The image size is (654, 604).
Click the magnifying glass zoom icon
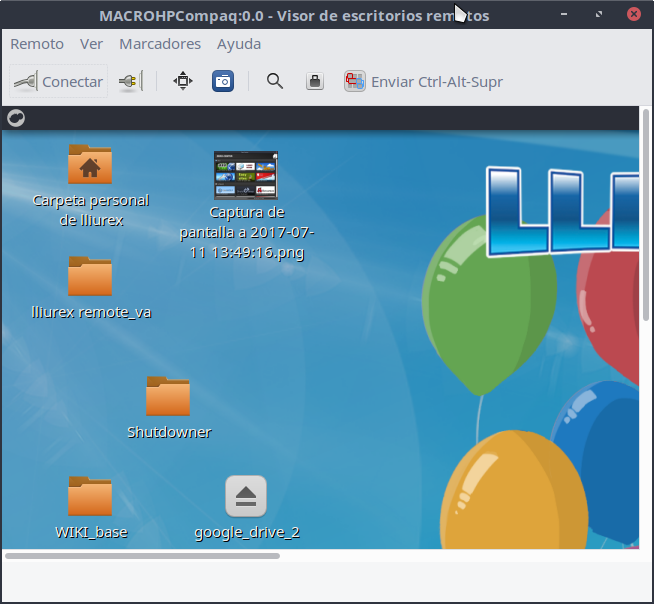click(x=275, y=82)
